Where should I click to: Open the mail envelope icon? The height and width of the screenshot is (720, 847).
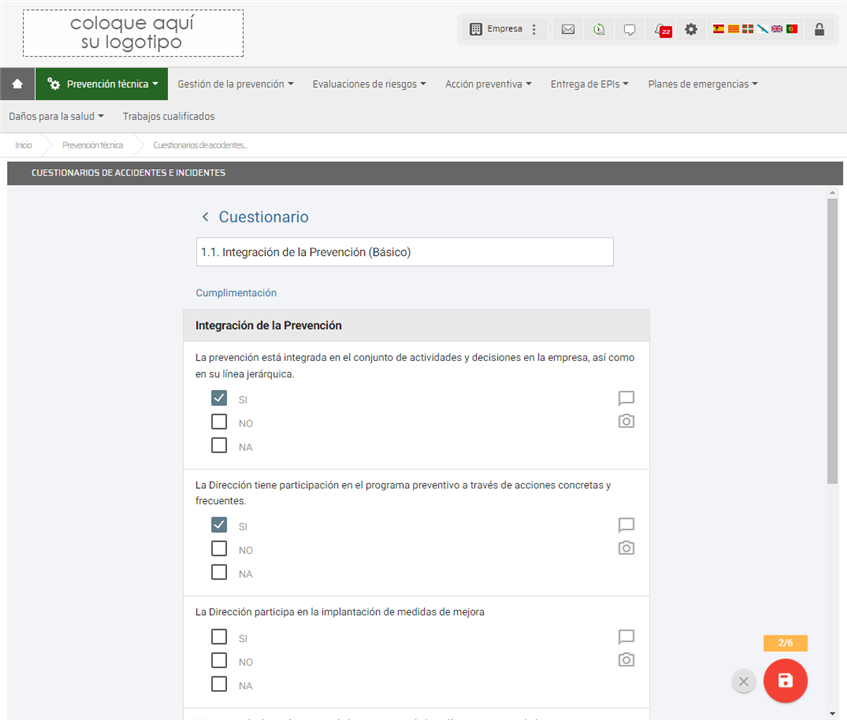point(568,29)
